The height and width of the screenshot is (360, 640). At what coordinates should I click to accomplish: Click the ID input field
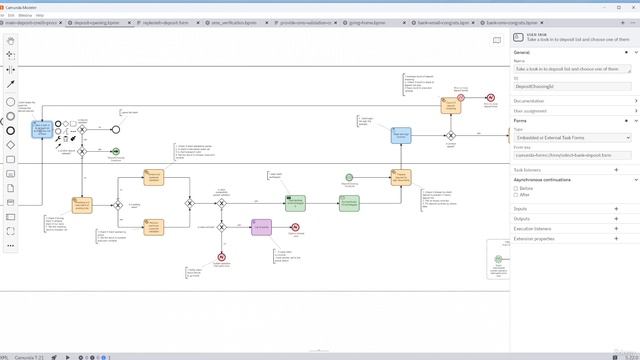coord(572,87)
